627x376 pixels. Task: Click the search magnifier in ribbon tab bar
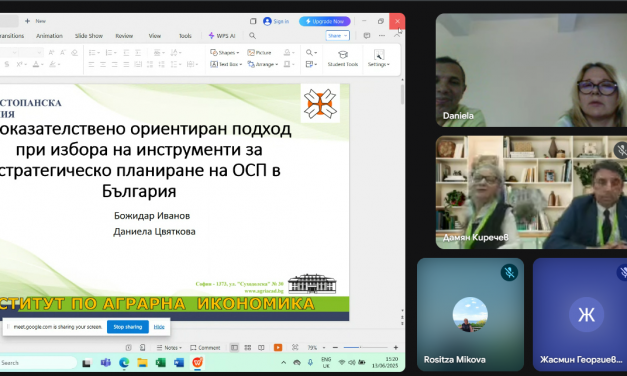point(252,36)
